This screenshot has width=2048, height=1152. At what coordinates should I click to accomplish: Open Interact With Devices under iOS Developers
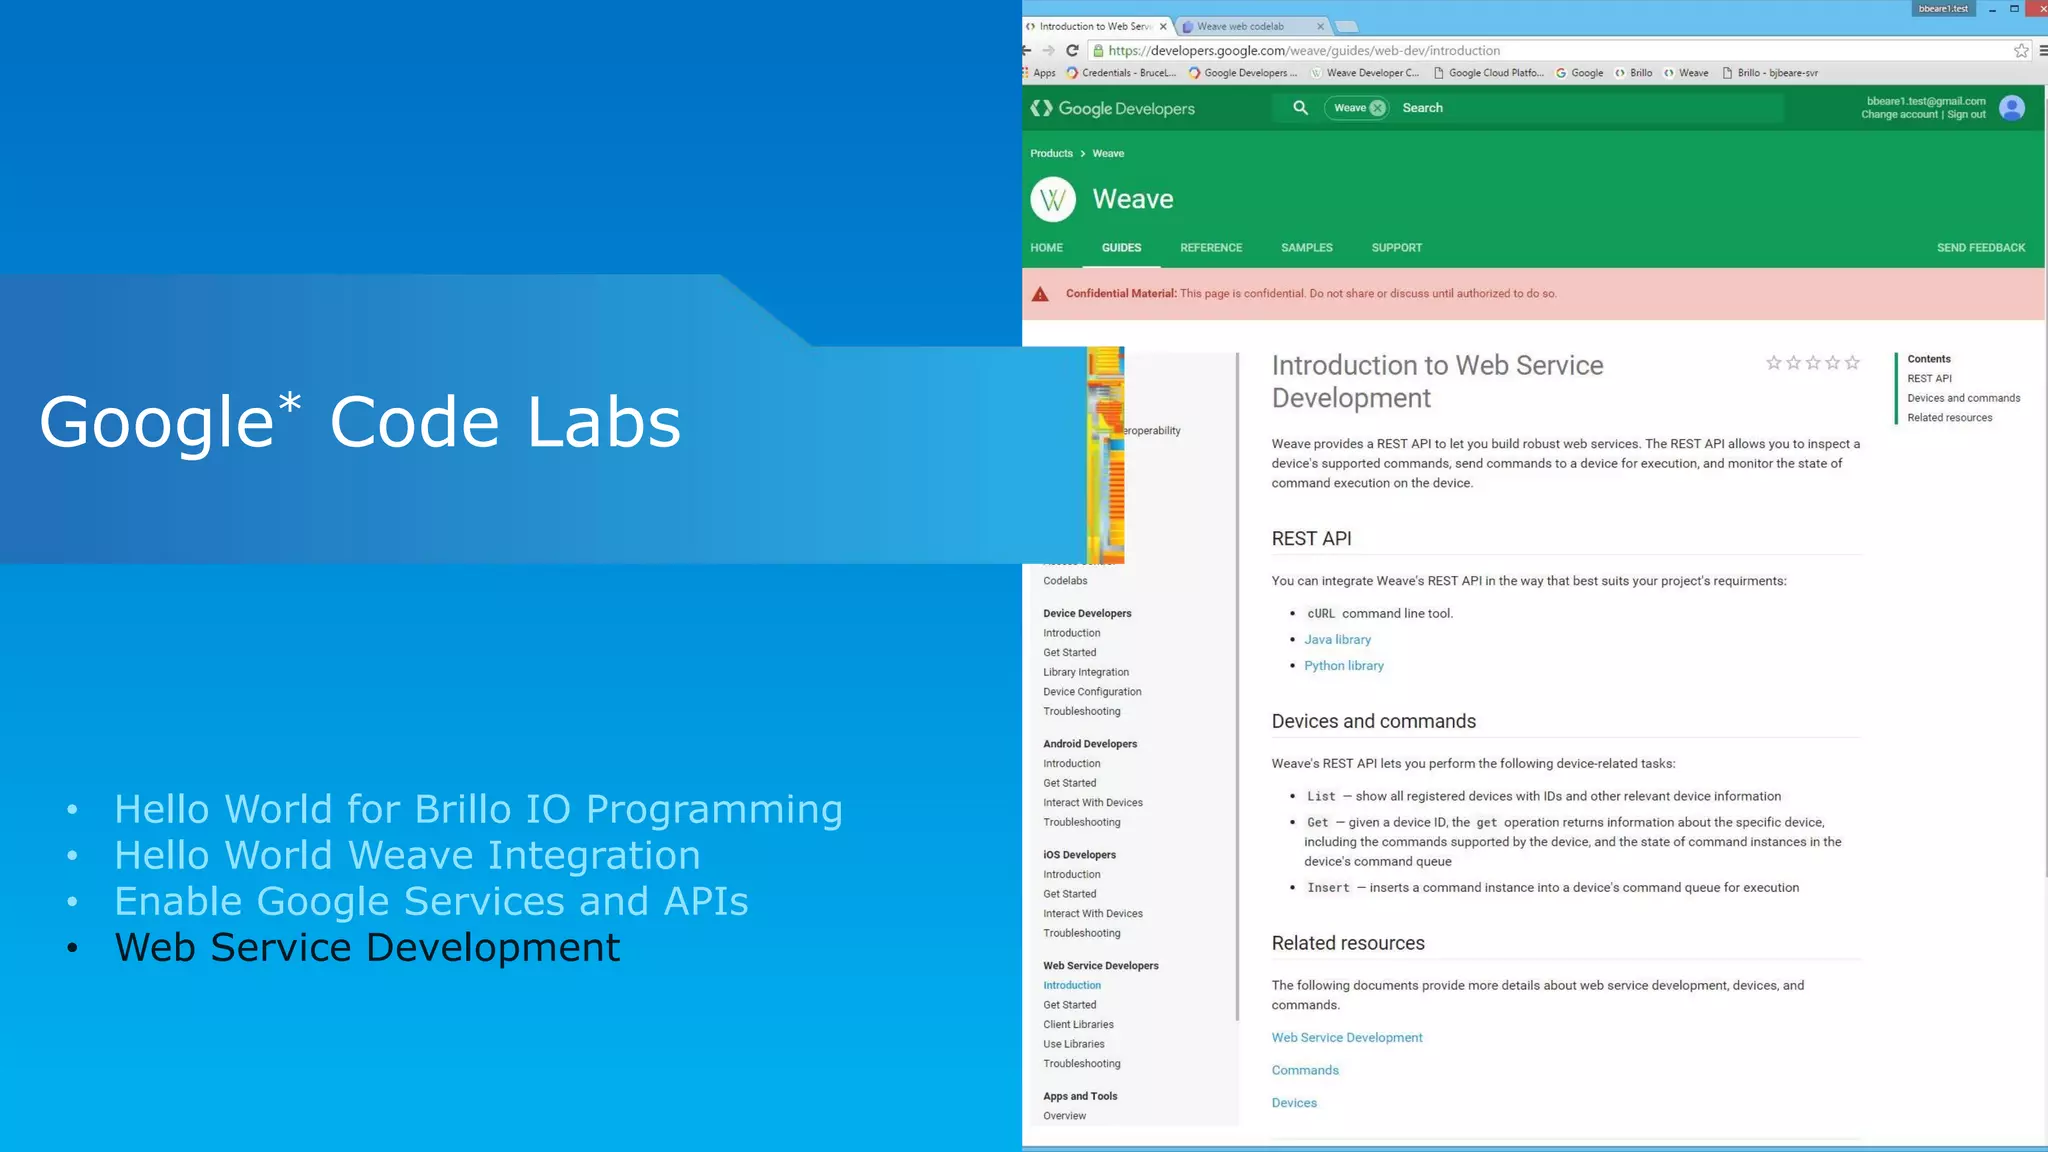point(1093,914)
